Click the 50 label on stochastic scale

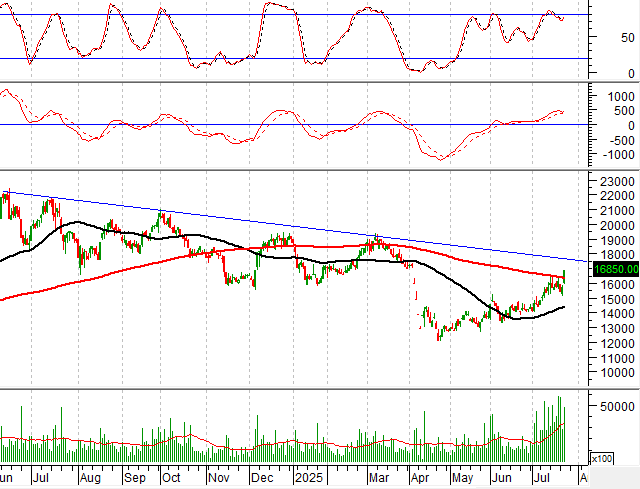pyautogui.click(x=626, y=37)
